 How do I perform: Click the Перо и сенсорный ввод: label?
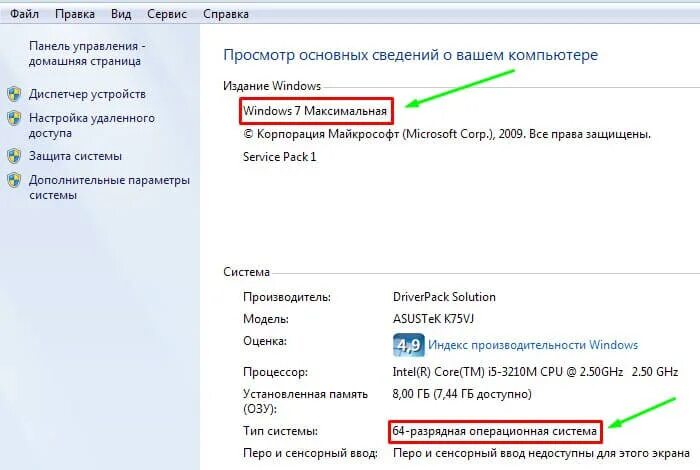[x=310, y=453]
